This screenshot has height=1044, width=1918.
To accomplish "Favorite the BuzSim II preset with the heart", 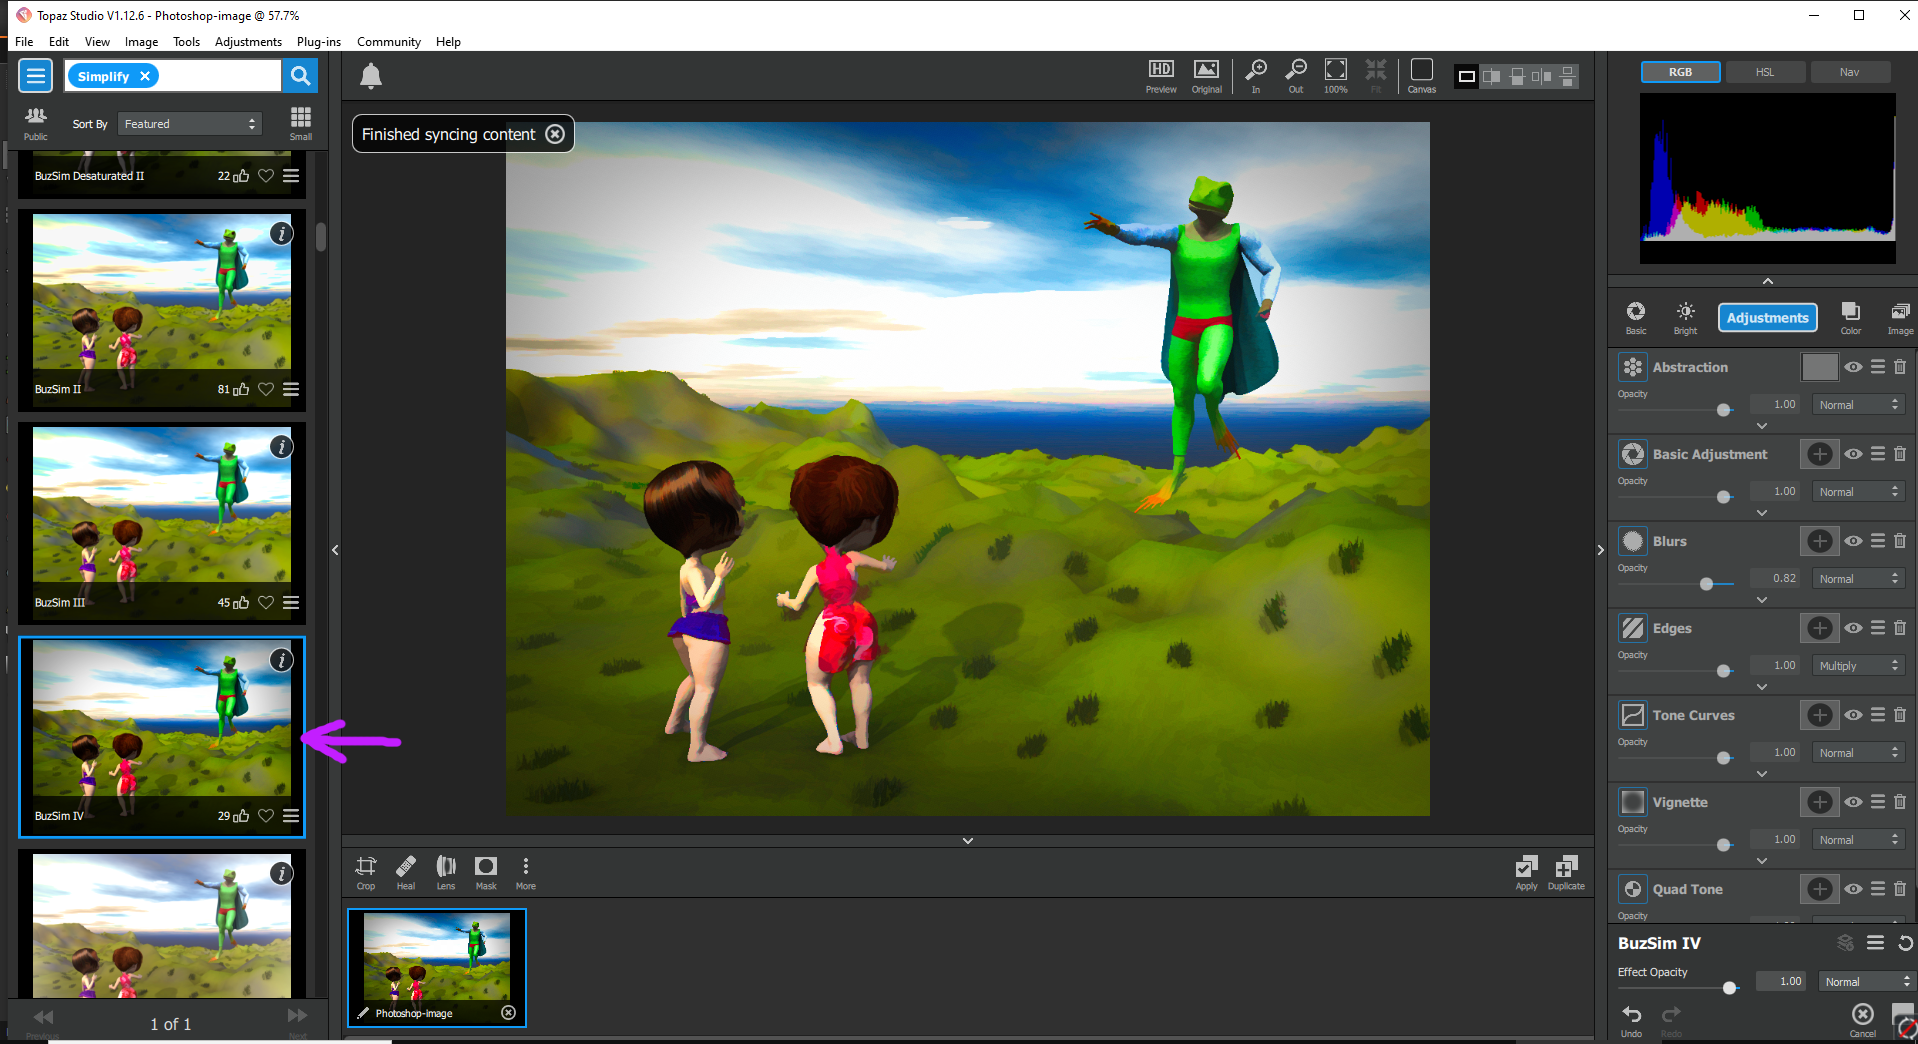I will (266, 390).
